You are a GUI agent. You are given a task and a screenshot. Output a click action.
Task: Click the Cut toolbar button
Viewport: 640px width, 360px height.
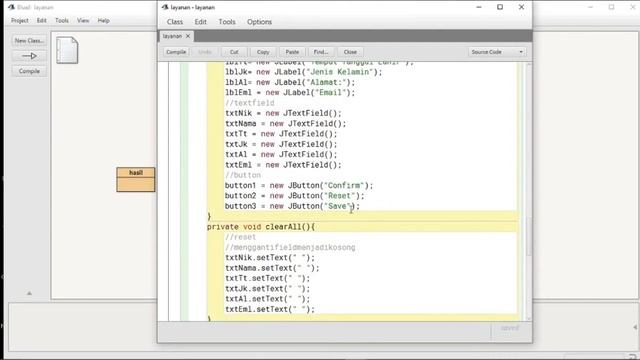(x=234, y=52)
